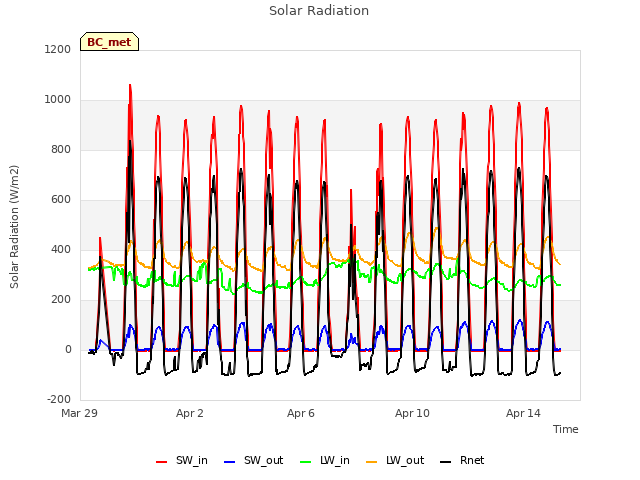
Task: Click the Apr 6 x-axis tick label
Action: coord(301,413)
